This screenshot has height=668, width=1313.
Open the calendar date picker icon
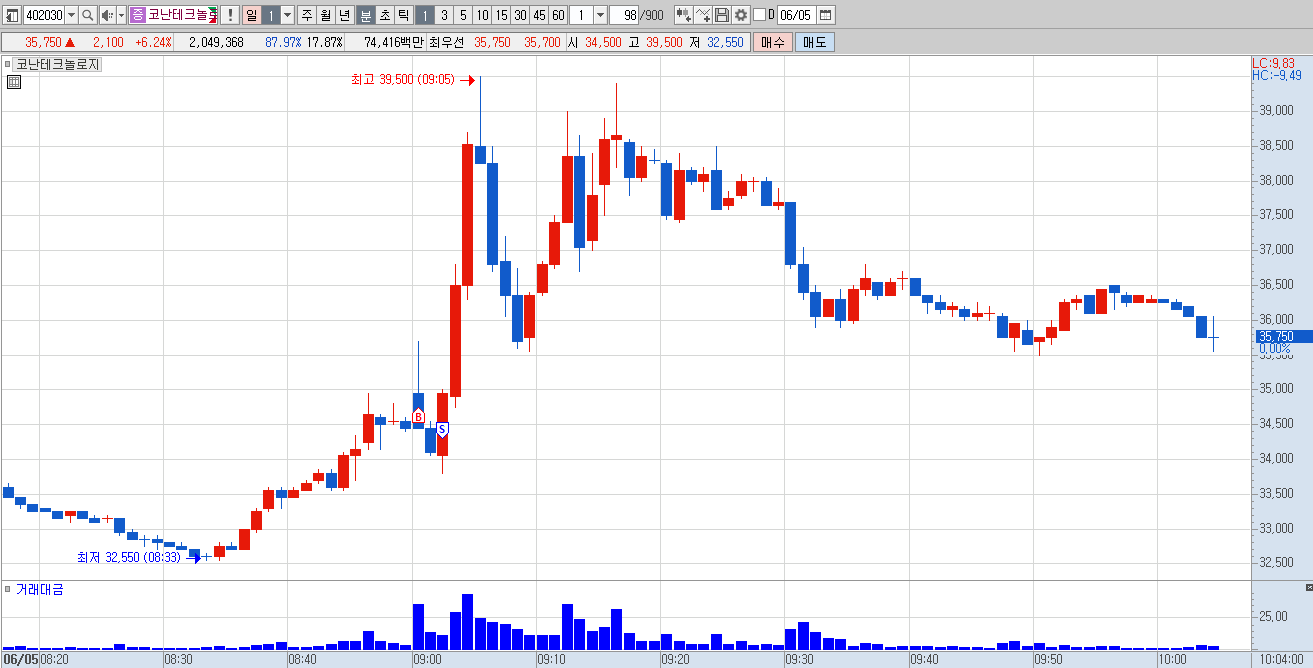[826, 15]
